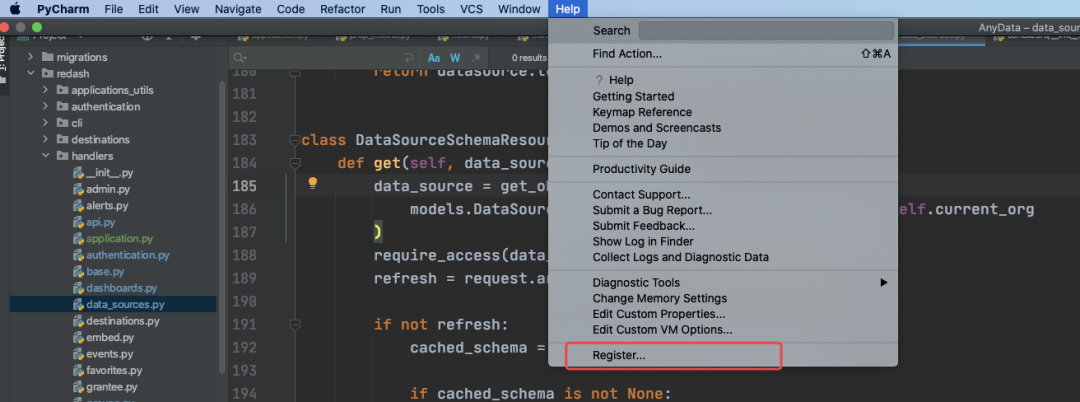
Task: Select destinations.py in the project tree
Action: tap(123, 321)
